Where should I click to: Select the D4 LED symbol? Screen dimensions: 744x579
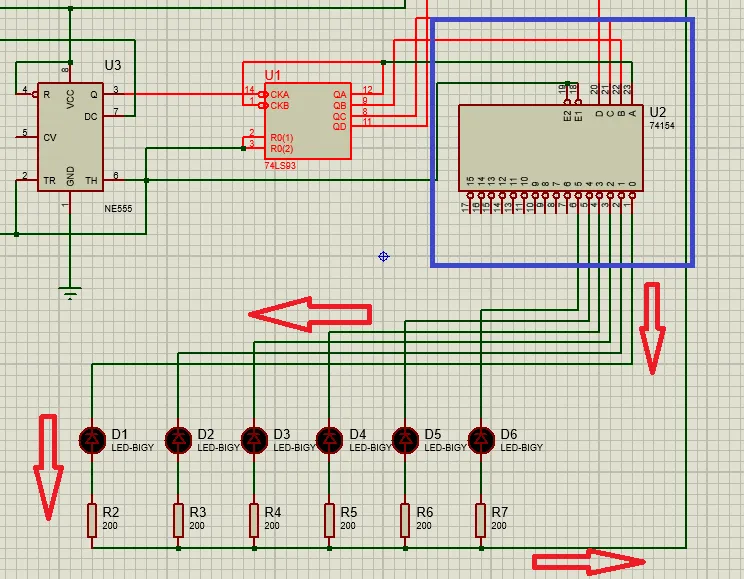coord(329,440)
